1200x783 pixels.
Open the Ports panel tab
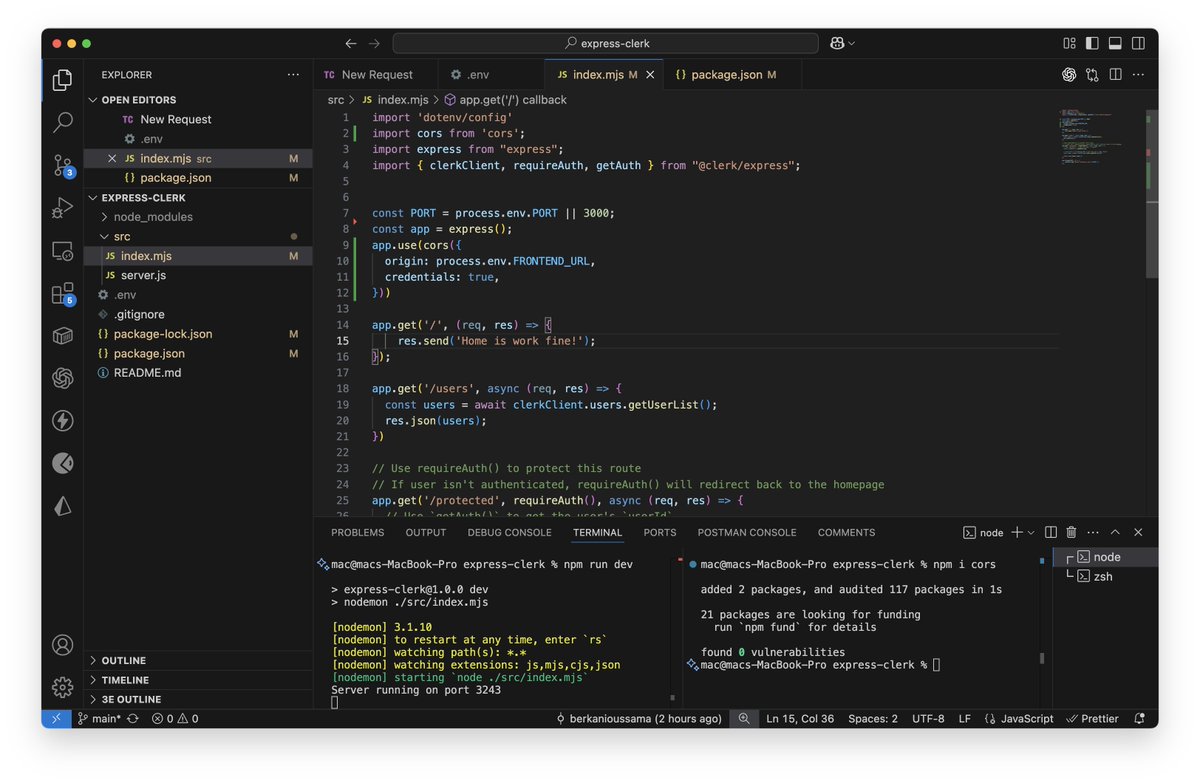[660, 533]
